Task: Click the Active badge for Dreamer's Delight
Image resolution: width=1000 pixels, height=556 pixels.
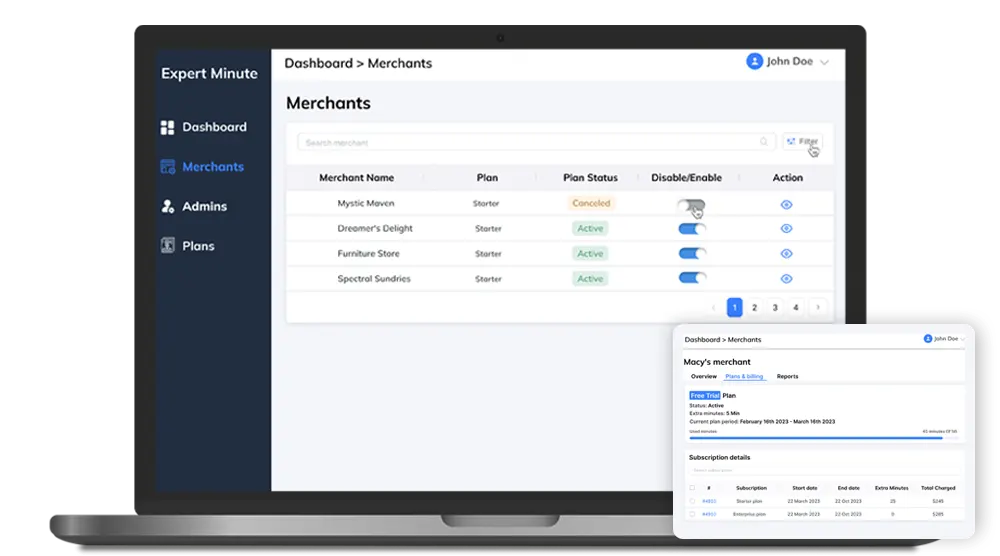Action: pyautogui.click(x=590, y=228)
